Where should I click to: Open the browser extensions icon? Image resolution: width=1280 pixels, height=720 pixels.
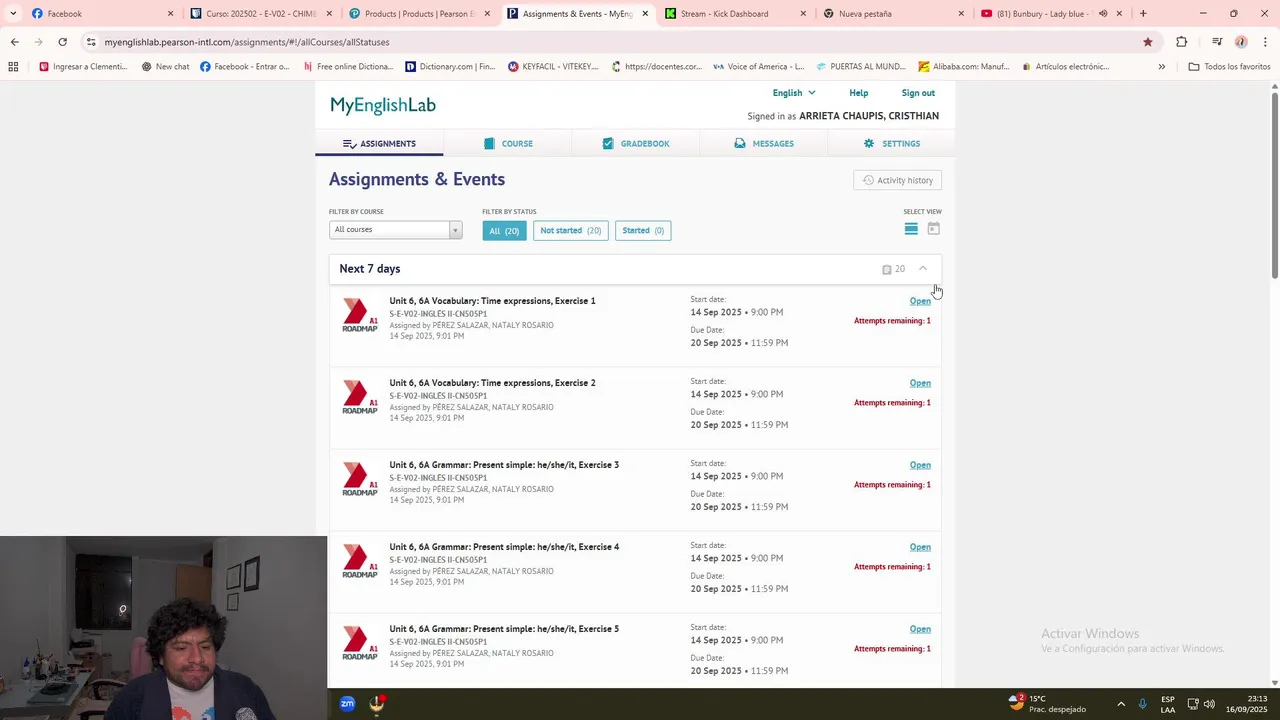(1181, 42)
